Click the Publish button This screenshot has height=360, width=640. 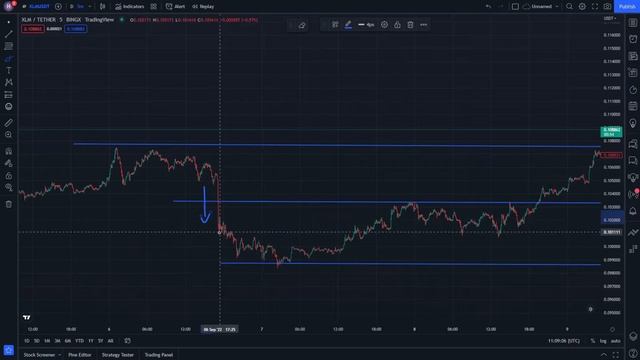[x=627, y=7]
